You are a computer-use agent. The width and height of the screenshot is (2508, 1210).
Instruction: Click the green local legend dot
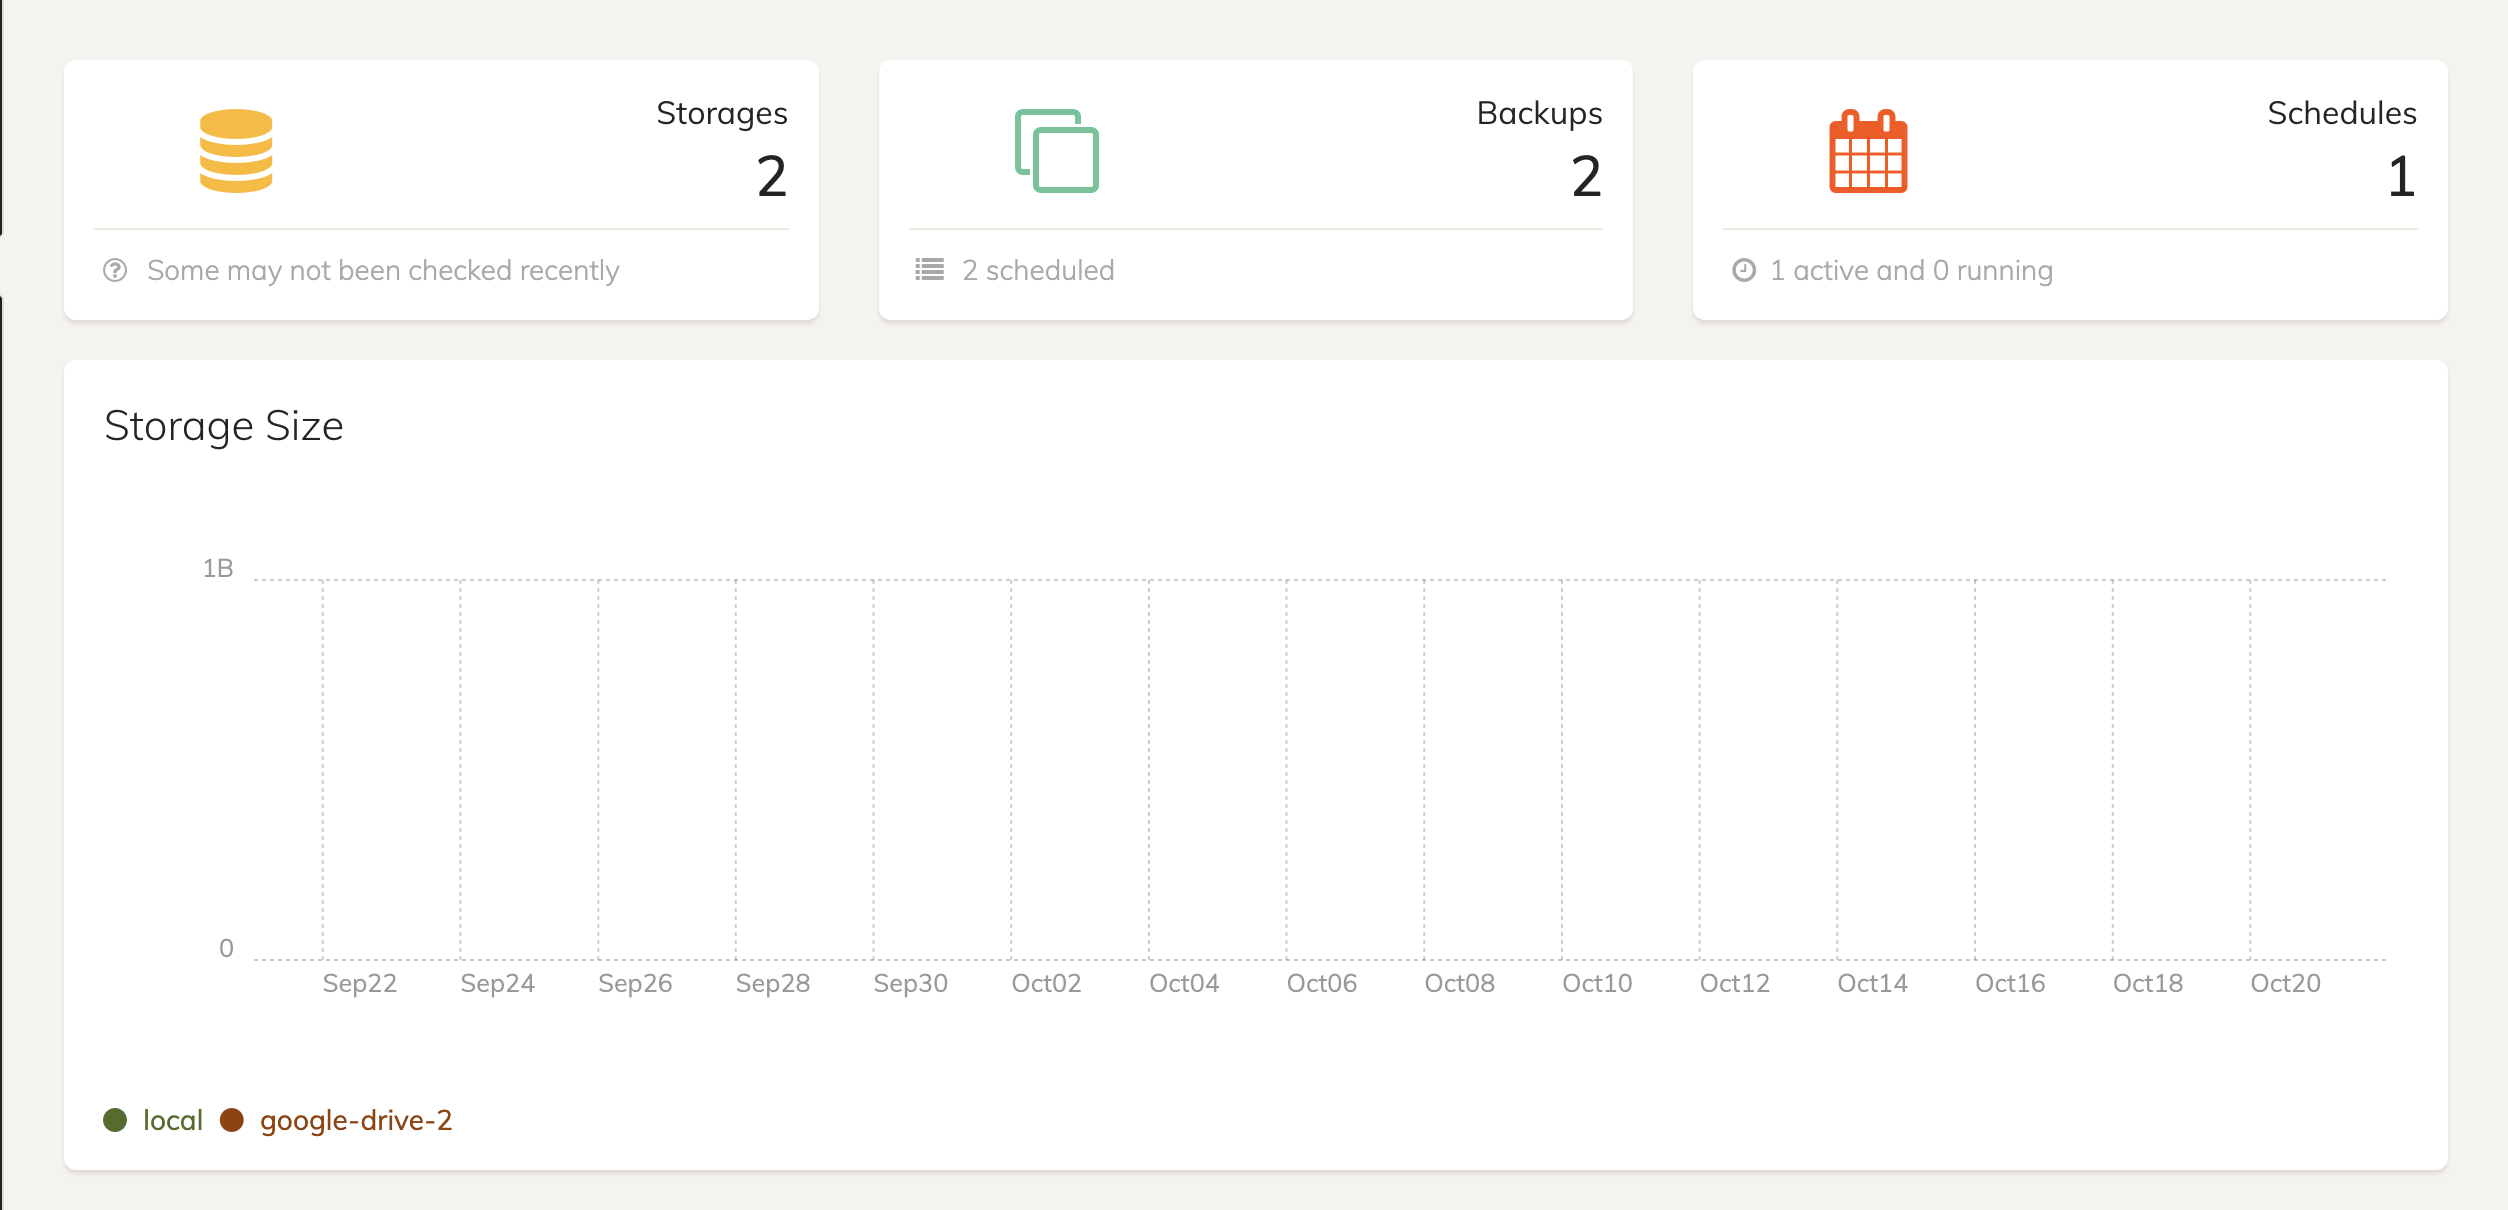115,1120
